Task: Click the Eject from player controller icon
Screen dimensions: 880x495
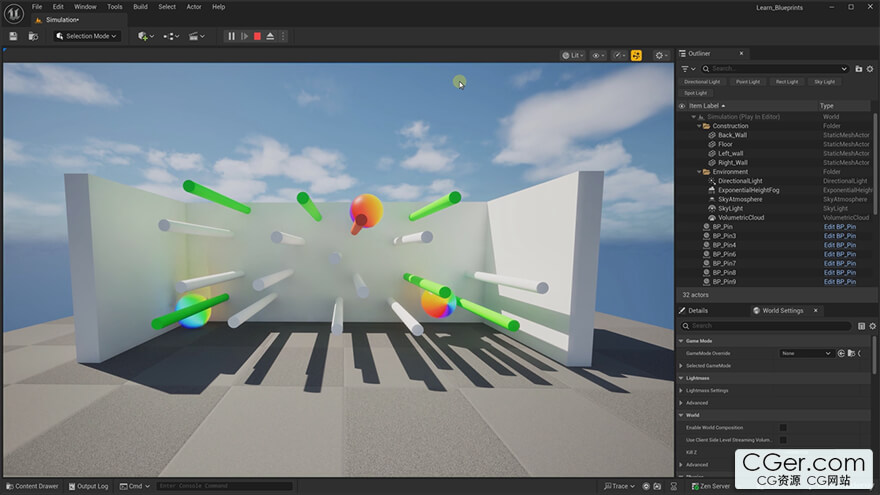Action: (x=270, y=36)
